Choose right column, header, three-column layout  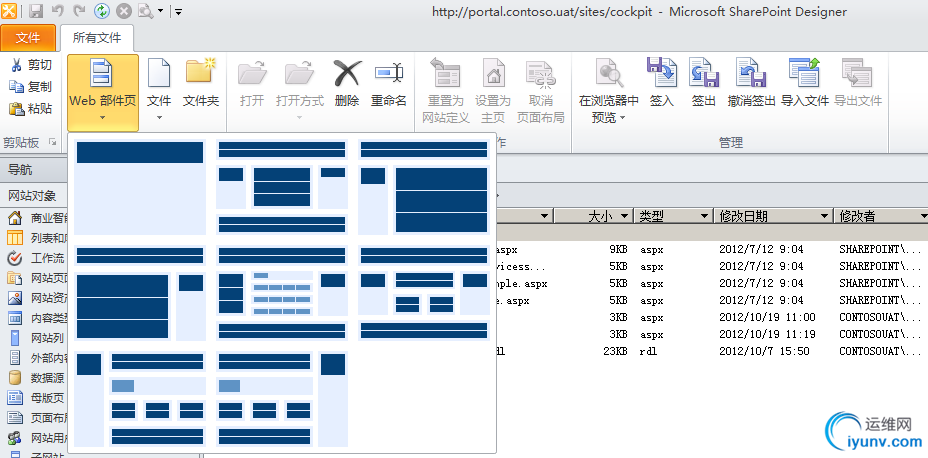point(282,399)
